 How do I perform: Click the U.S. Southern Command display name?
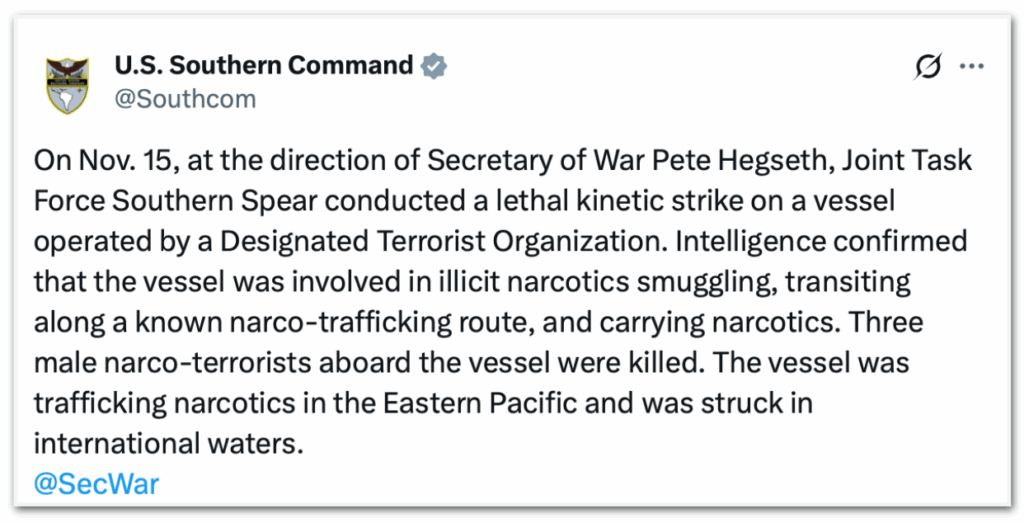click(263, 66)
